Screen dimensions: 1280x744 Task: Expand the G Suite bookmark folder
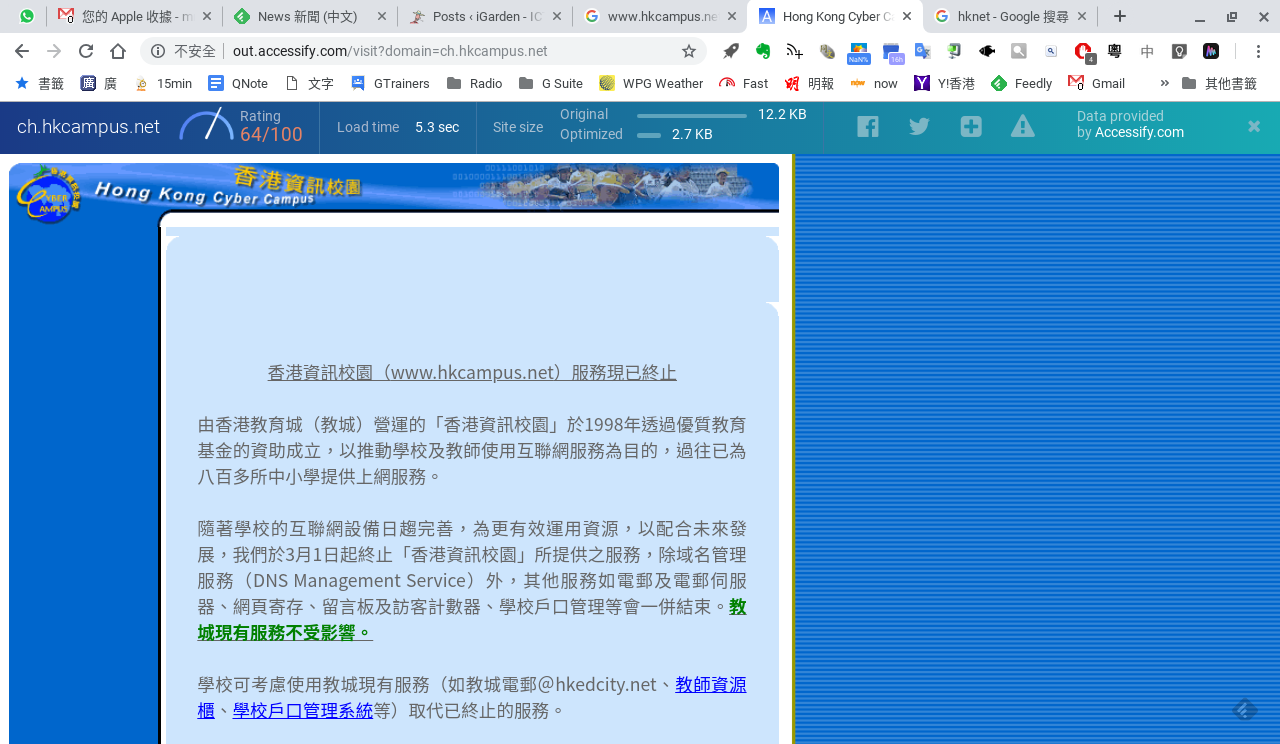pyautogui.click(x=550, y=83)
